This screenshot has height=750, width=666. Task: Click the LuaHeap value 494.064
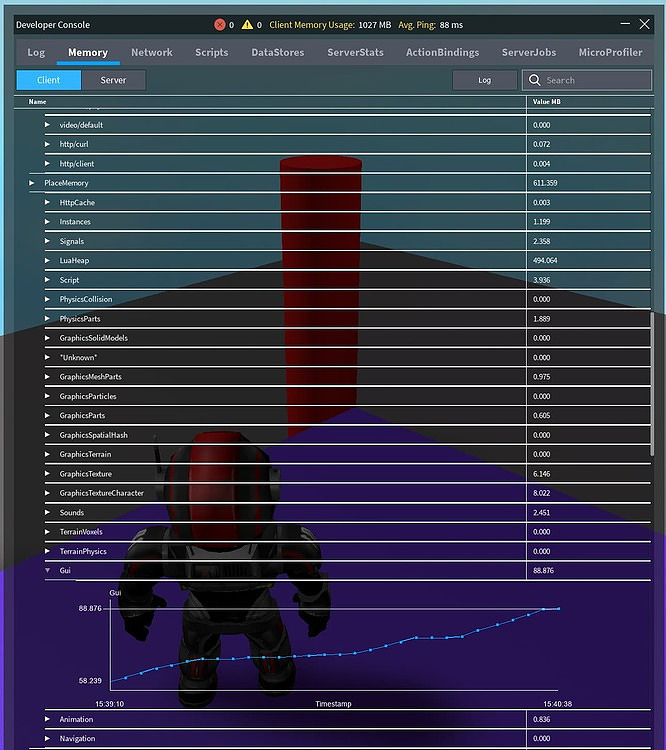[545, 260]
